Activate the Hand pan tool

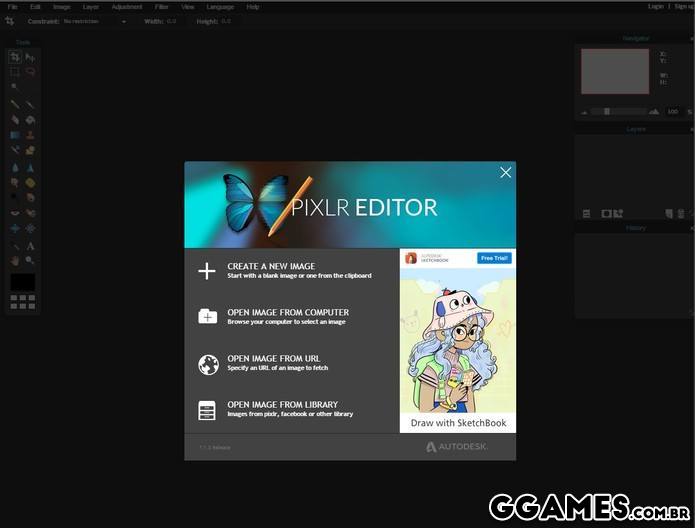[x=15, y=260]
